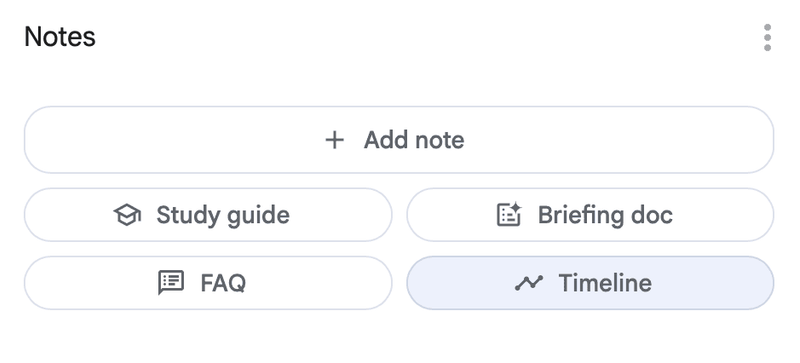The image size is (800, 363).
Task: Select the 'Add note' label text
Action: pos(414,140)
